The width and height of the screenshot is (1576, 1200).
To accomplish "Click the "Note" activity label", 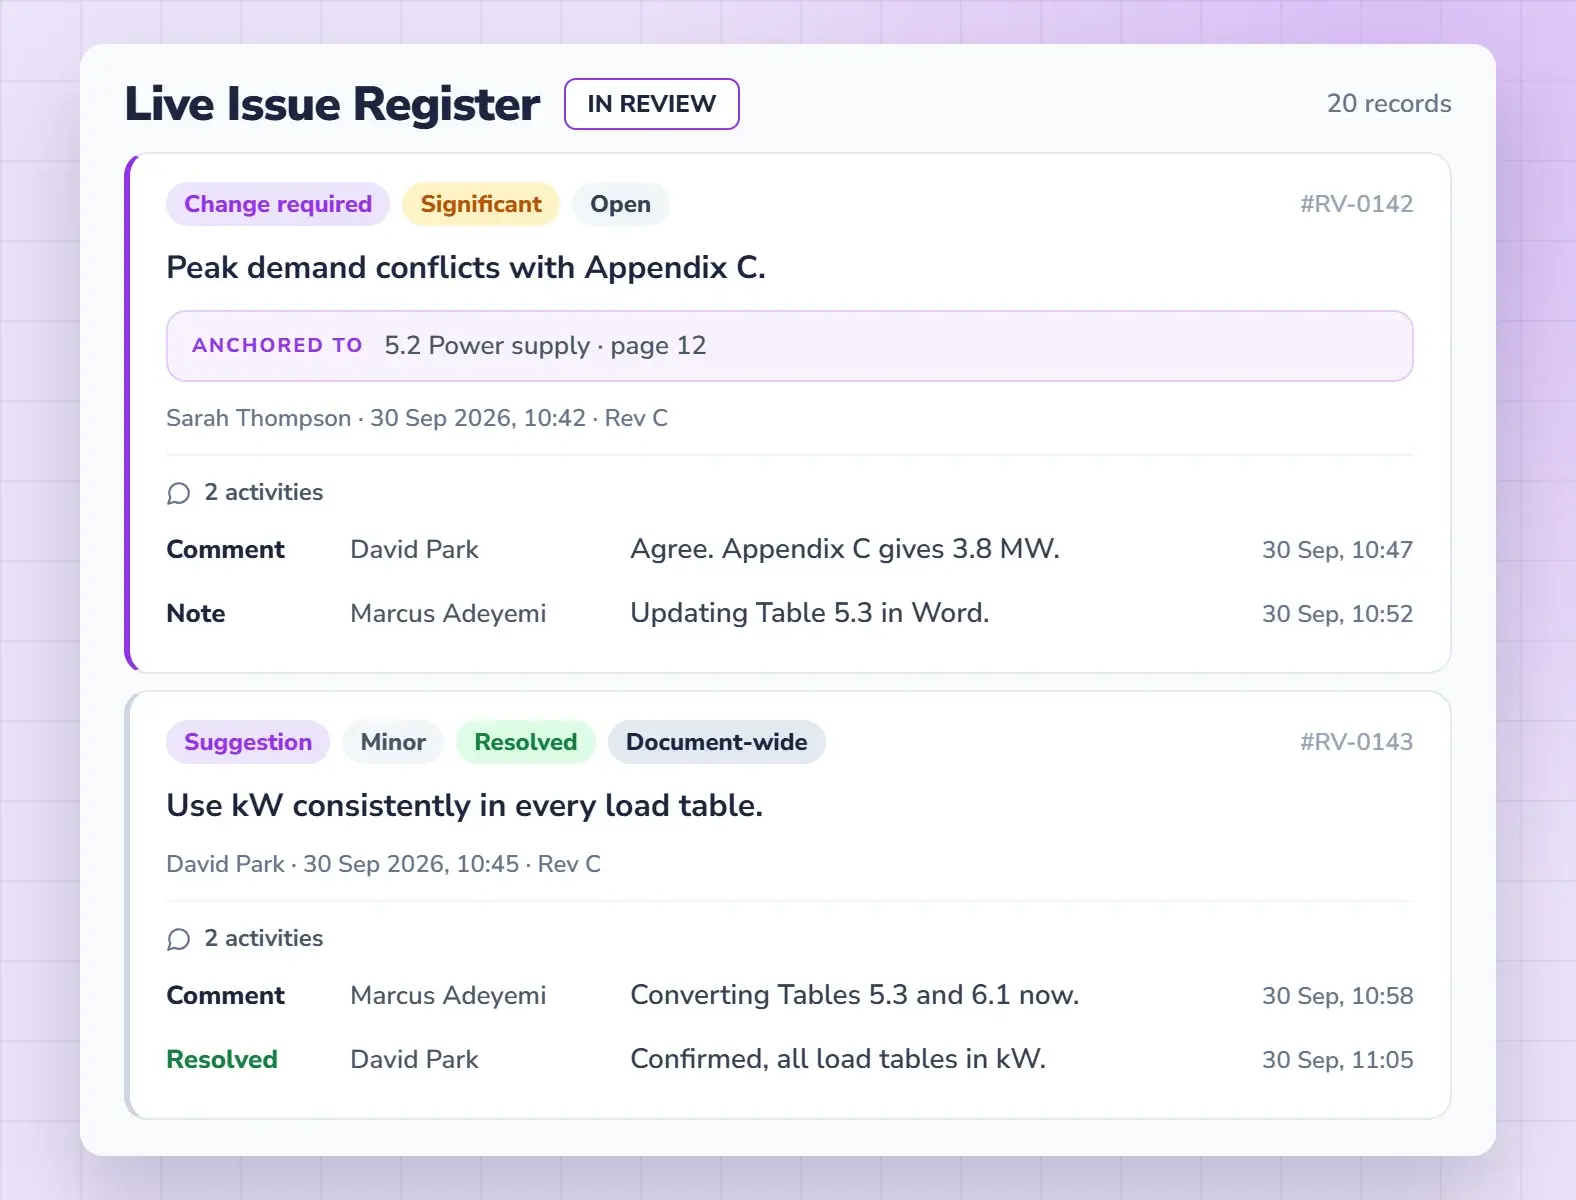I will [196, 614].
